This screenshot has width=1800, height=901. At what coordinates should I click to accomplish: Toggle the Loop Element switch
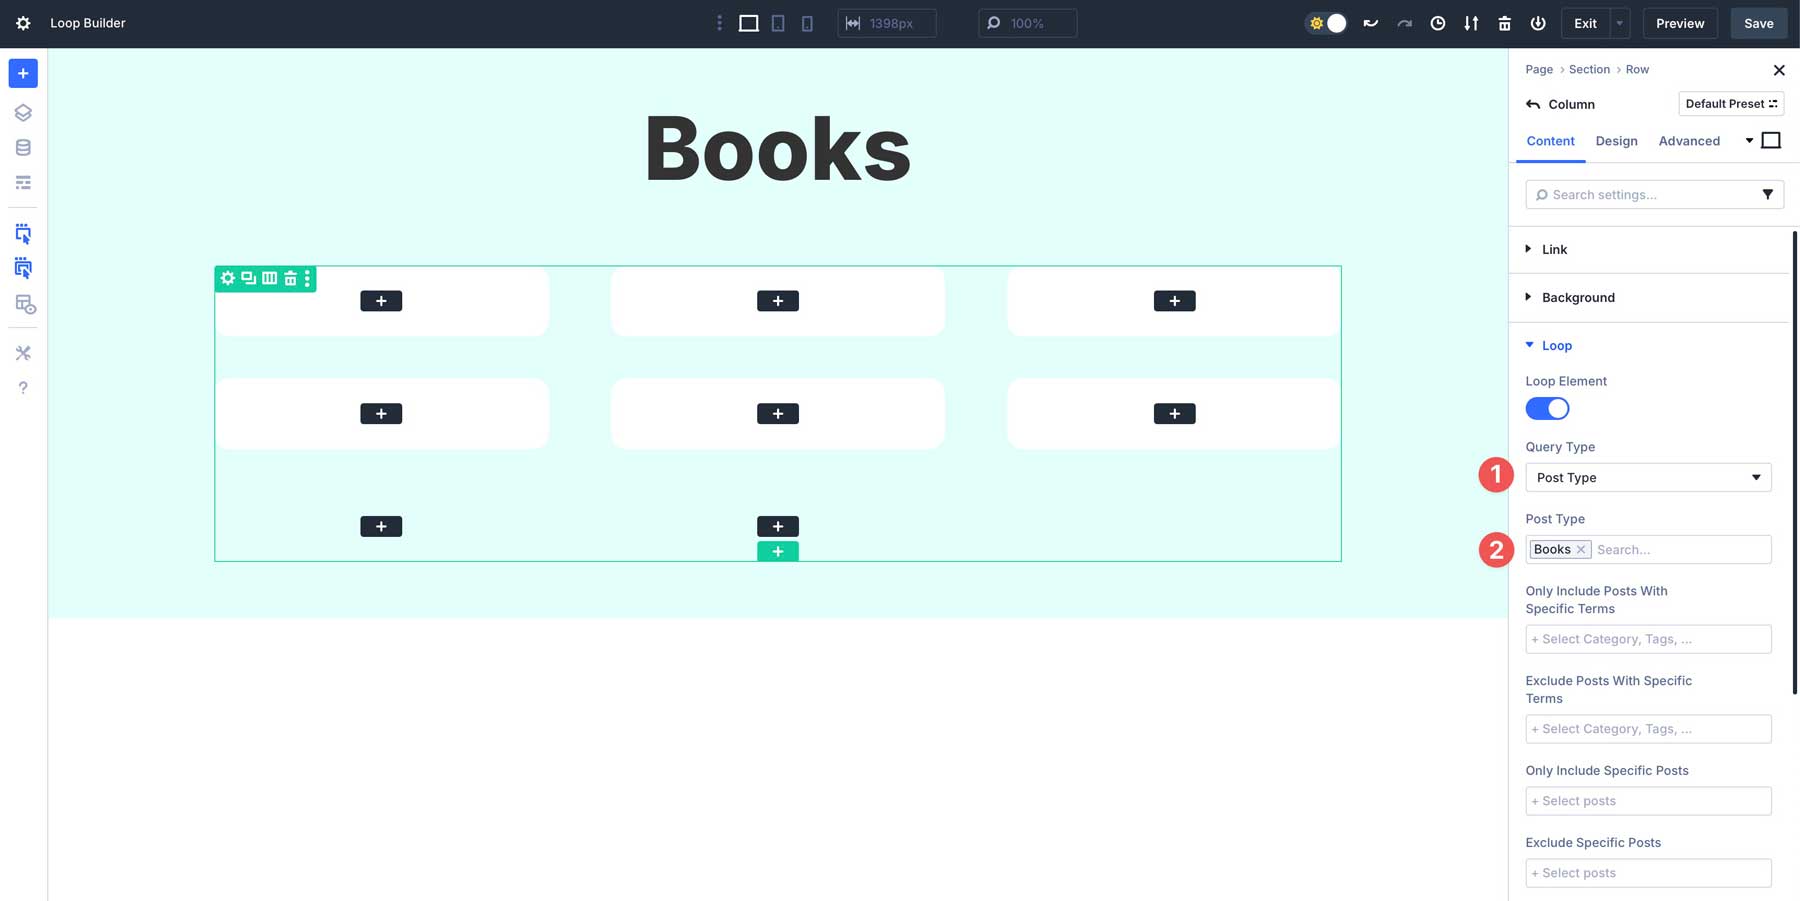[1547, 408]
